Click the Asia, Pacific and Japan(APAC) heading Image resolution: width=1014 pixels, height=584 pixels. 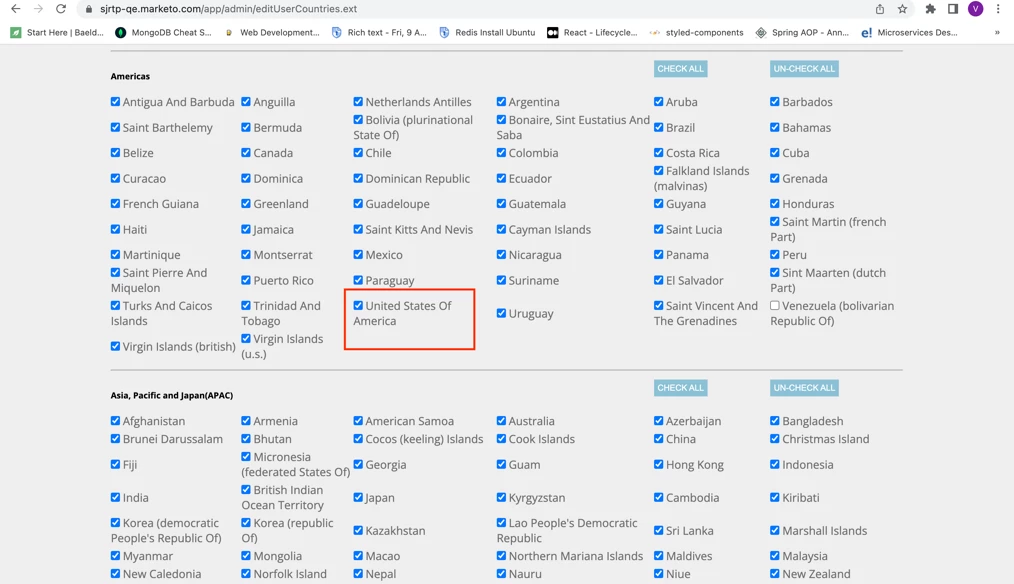click(172, 395)
